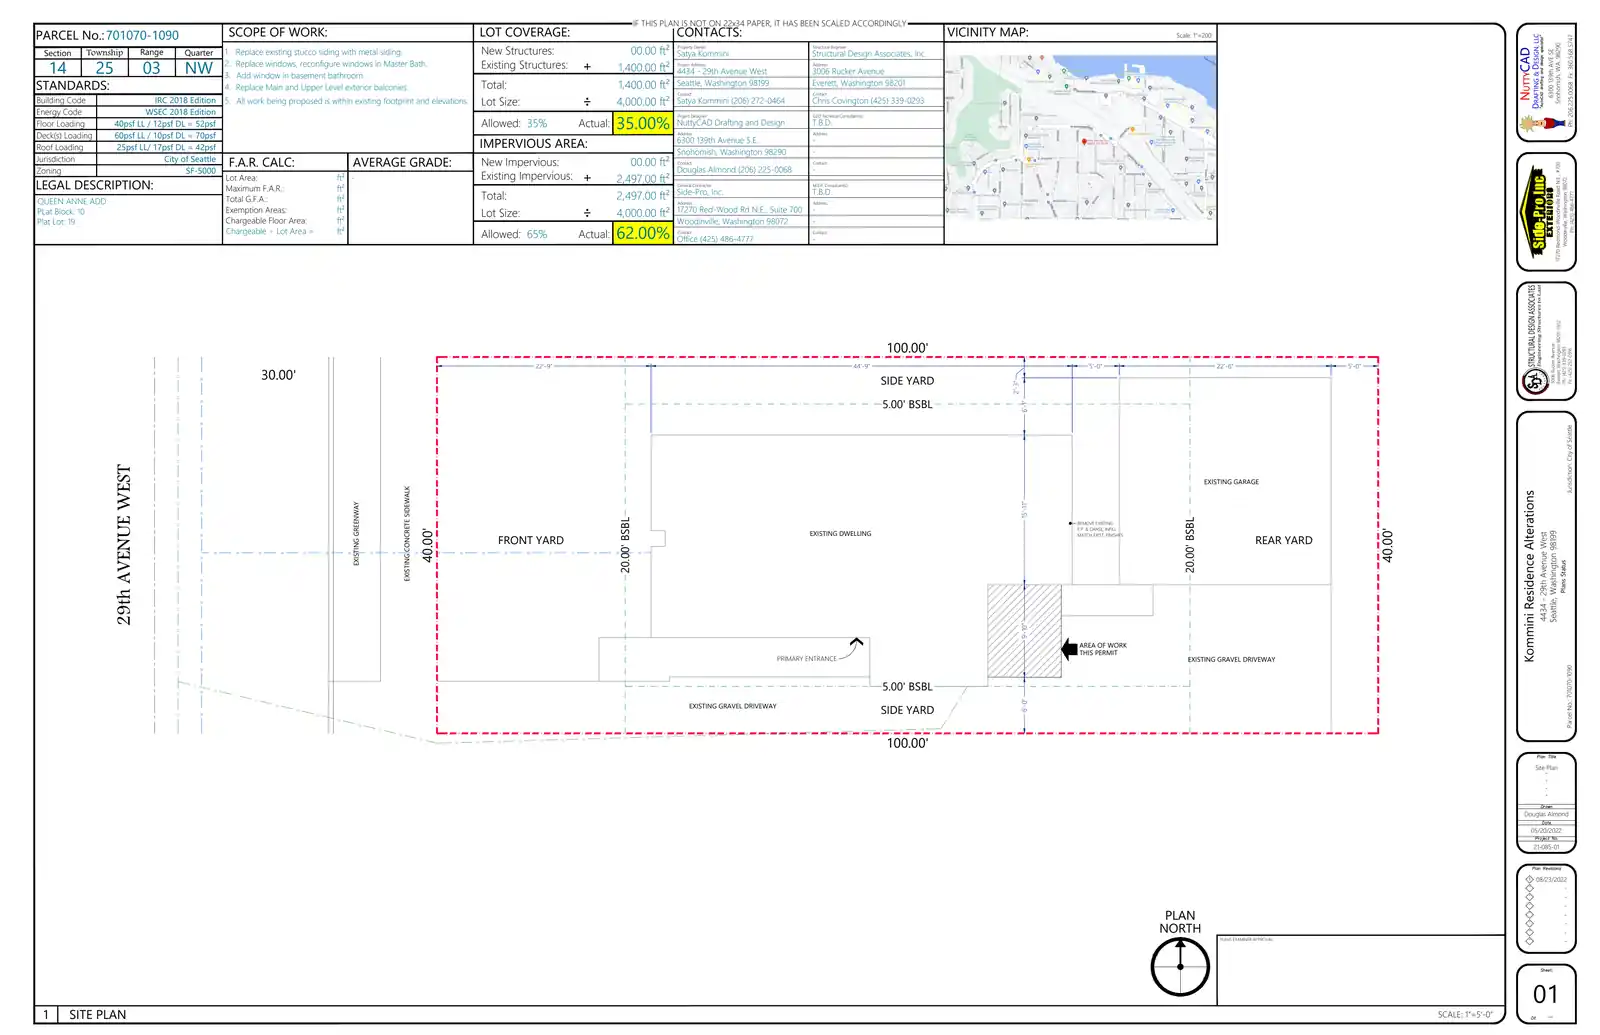Viewport: 1600px width, 1035px height.
Task: Click Township value 25
Action: point(104,68)
